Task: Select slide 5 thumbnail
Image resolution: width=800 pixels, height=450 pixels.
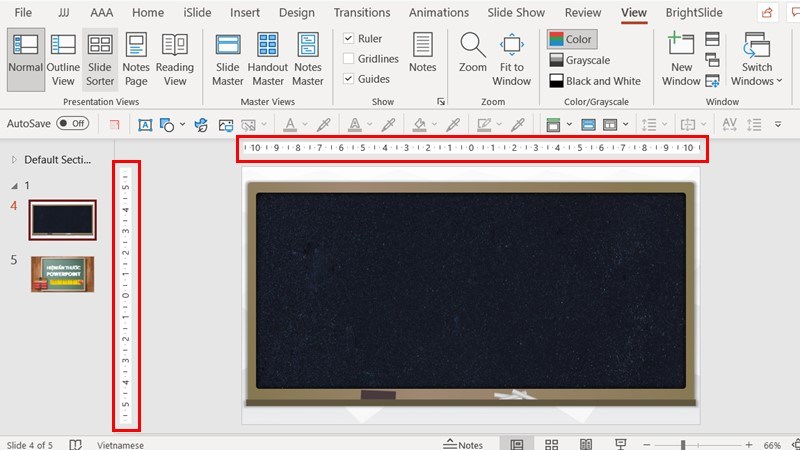Action: pyautogui.click(x=62, y=274)
